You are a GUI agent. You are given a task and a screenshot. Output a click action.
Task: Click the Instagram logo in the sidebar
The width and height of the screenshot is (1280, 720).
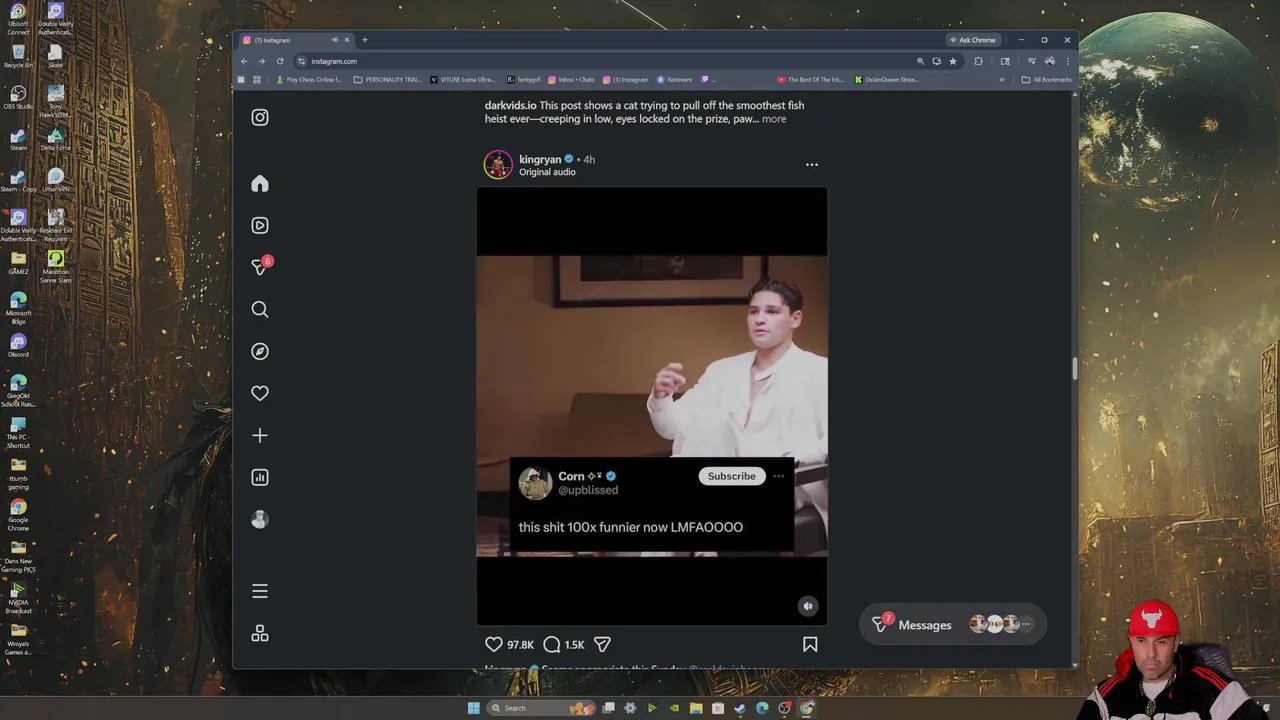click(260, 118)
